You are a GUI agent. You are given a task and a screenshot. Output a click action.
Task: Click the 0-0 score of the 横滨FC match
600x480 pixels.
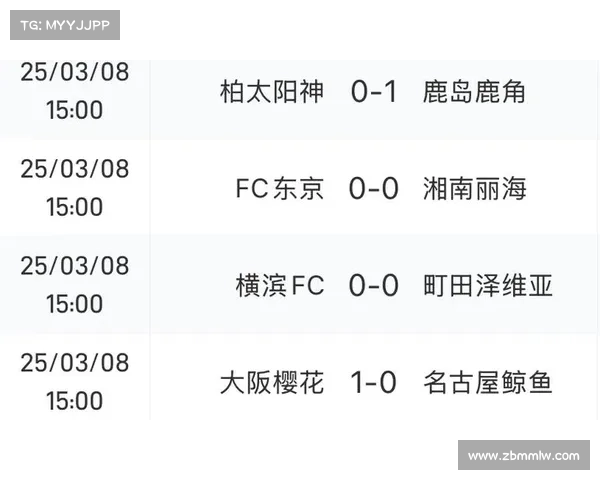374,286
